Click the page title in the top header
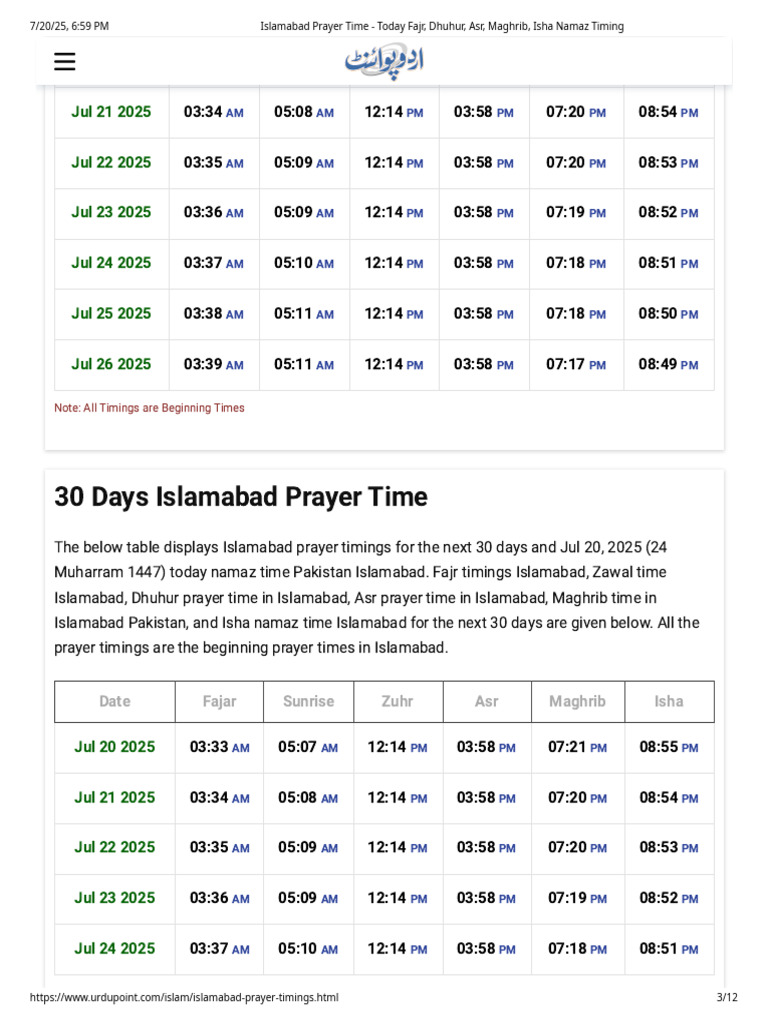The image size is (768, 1024). [x=441, y=26]
